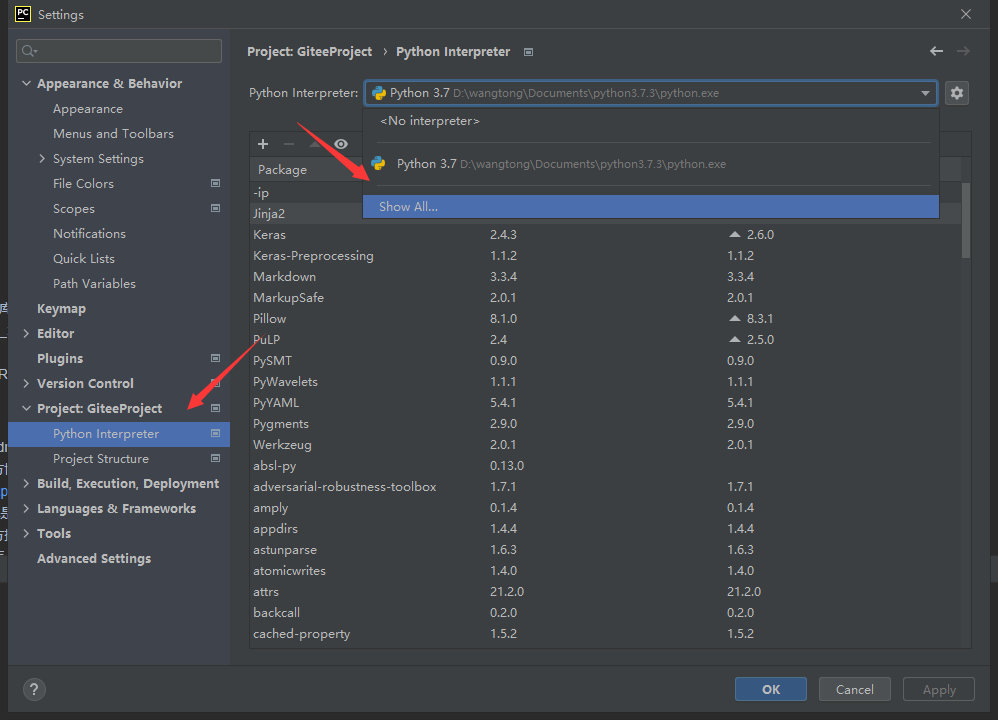Select Python 3.7 in dropdown list

[650, 164]
